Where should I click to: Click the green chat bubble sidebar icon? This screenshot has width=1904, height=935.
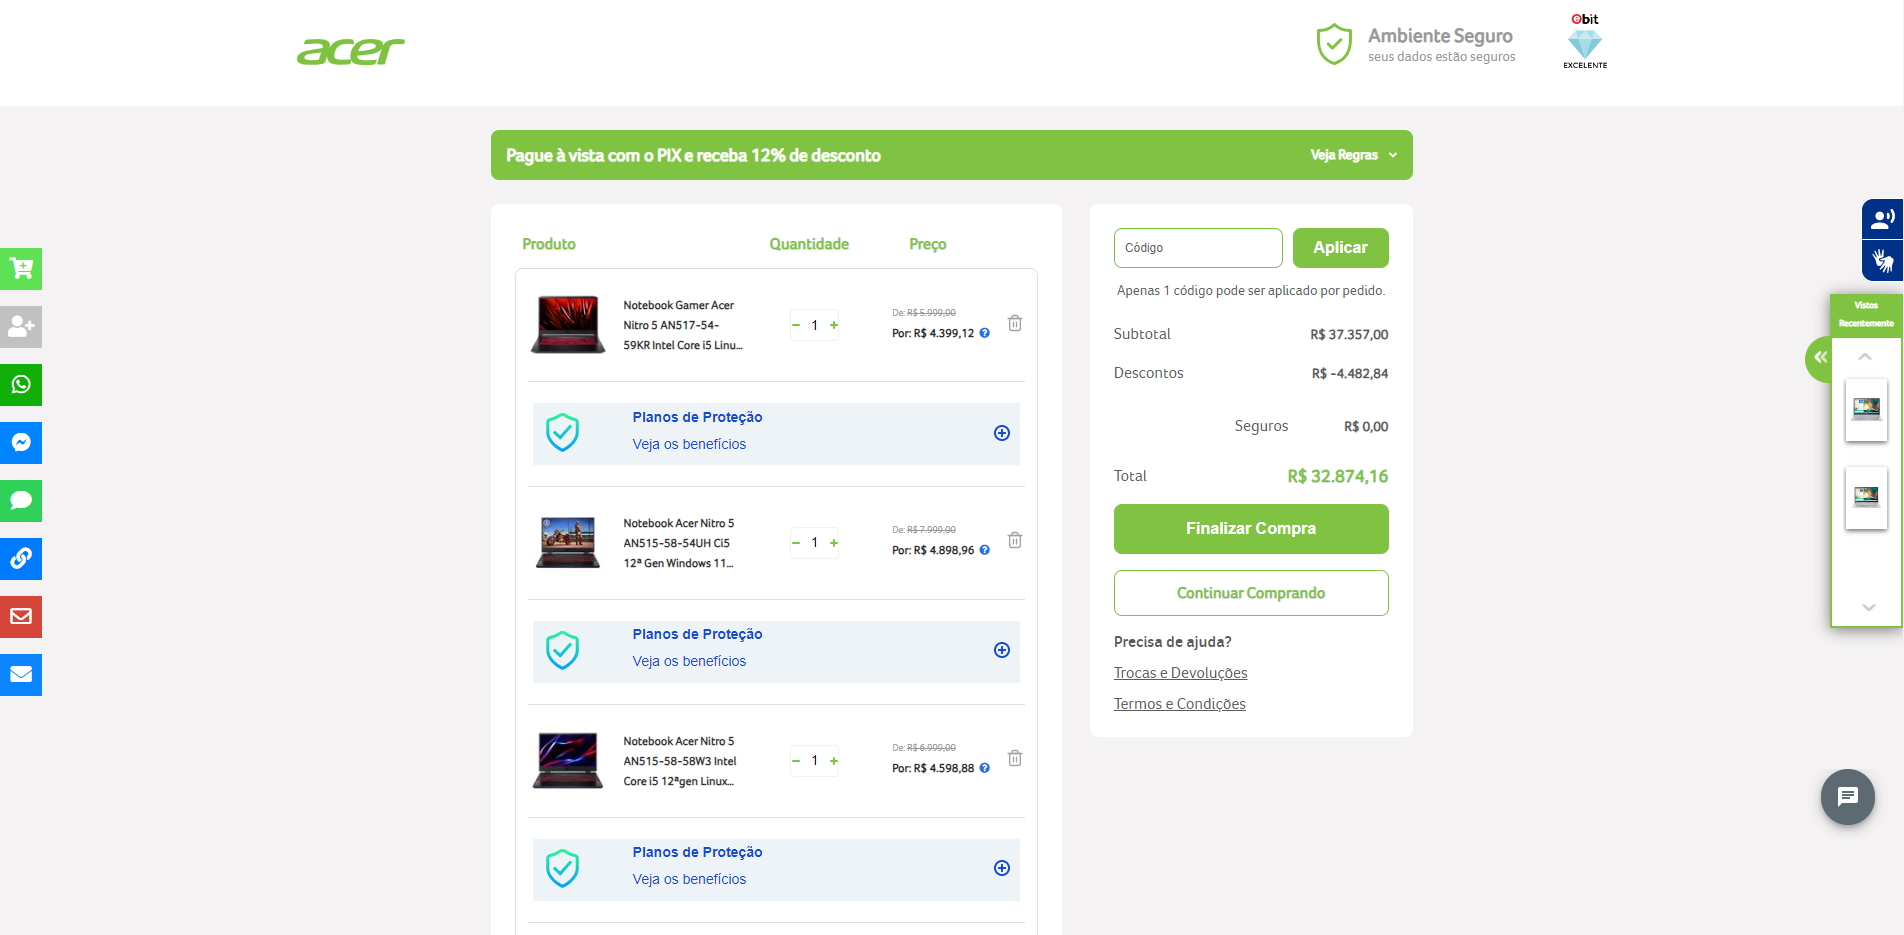[x=21, y=500]
